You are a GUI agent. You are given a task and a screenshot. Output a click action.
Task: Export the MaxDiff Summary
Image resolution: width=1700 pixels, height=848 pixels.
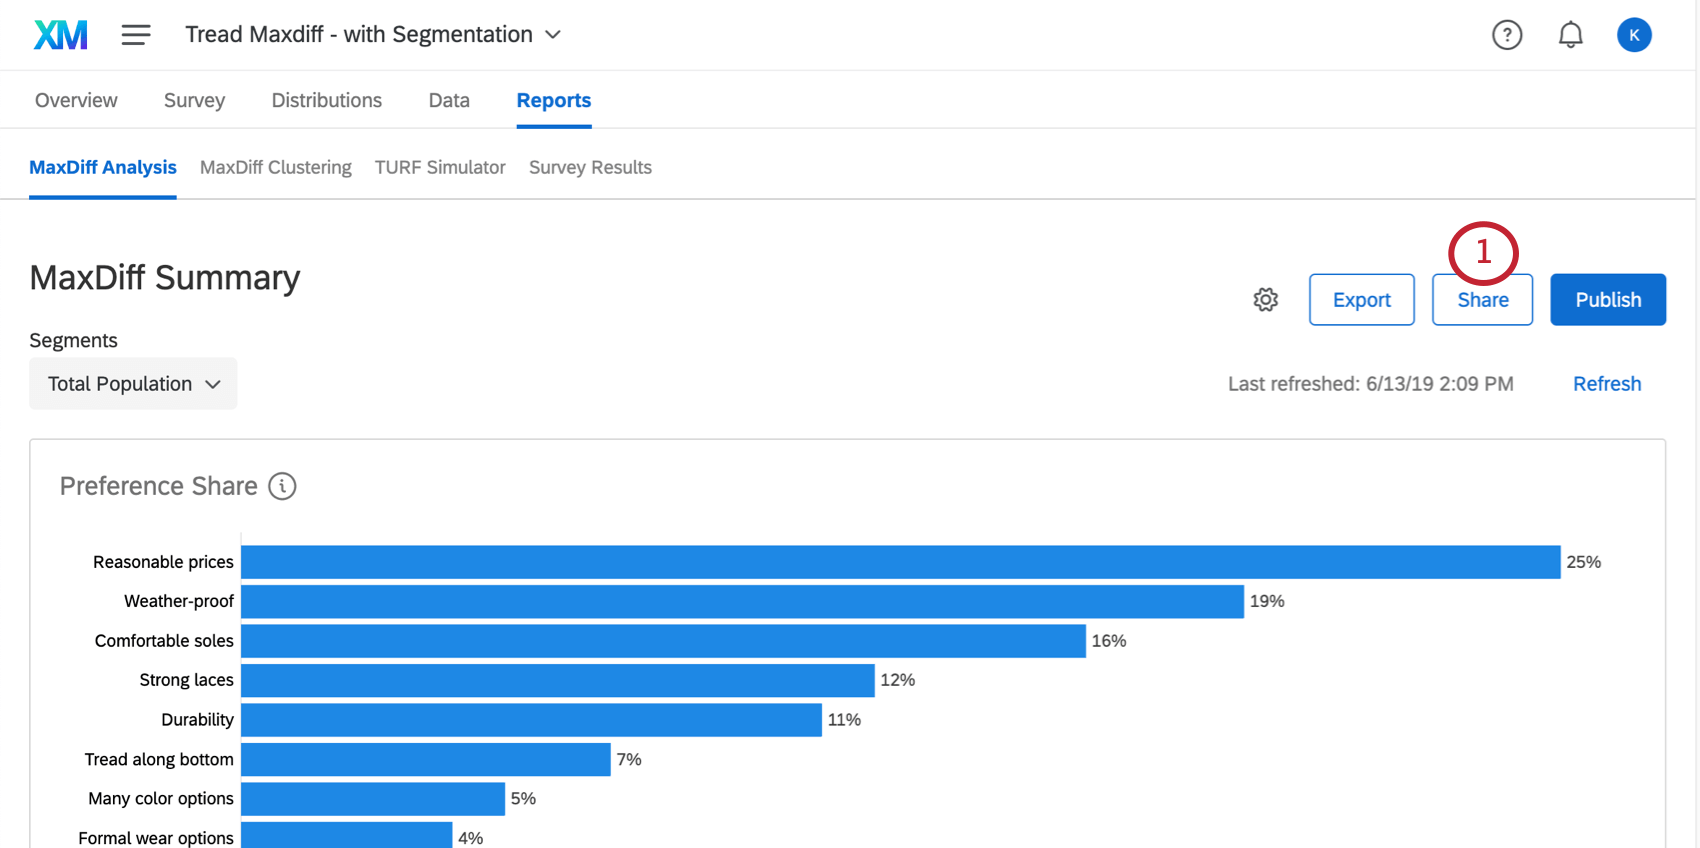[1361, 299]
